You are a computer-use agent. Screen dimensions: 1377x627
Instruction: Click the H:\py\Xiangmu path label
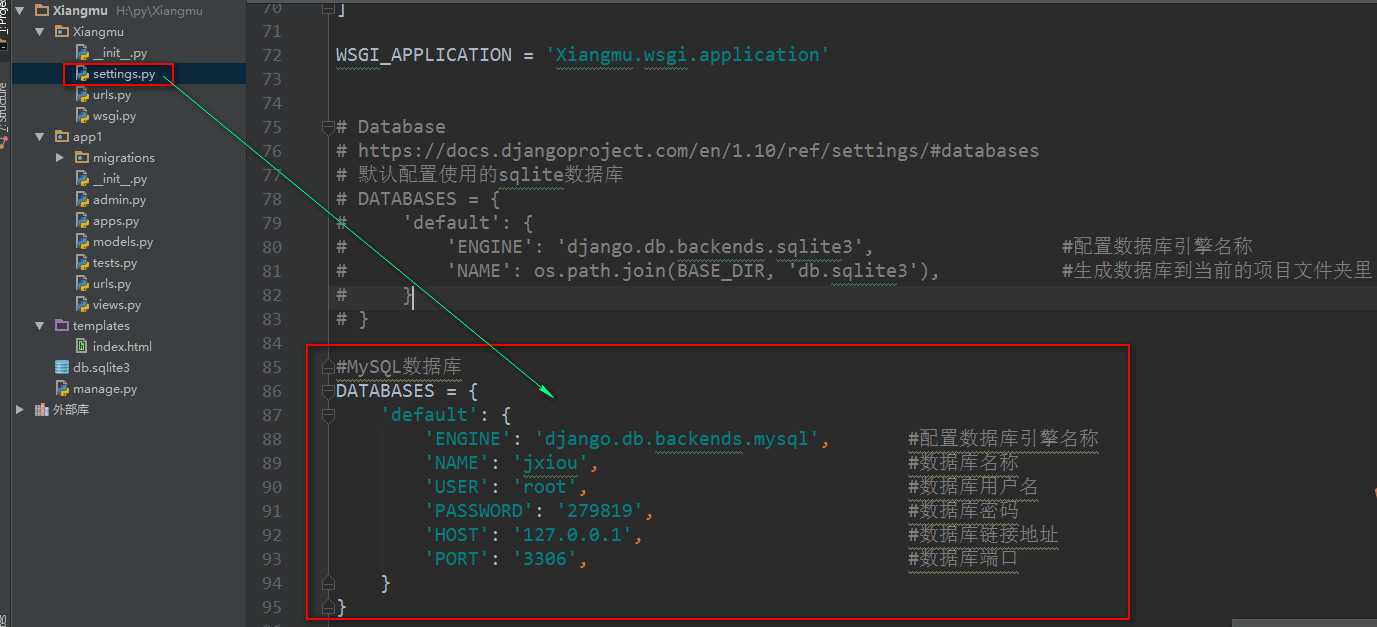coord(161,10)
